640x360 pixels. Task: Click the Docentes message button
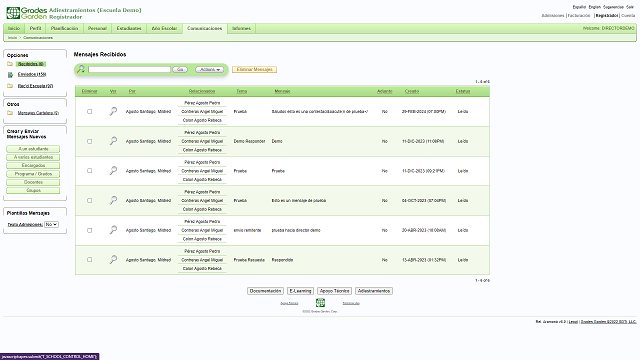coord(33,182)
